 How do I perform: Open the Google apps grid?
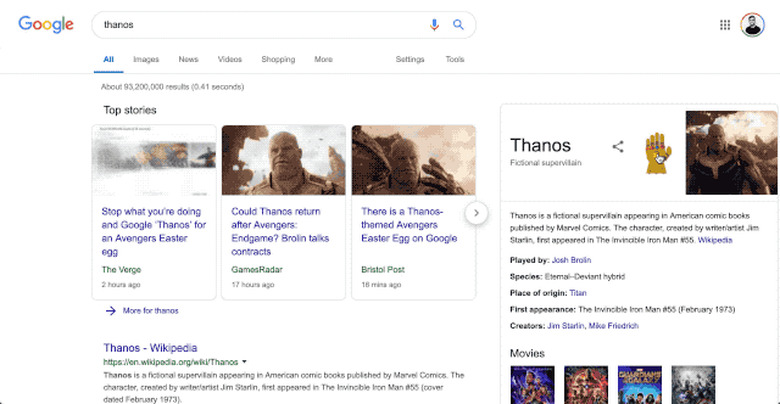pos(725,25)
